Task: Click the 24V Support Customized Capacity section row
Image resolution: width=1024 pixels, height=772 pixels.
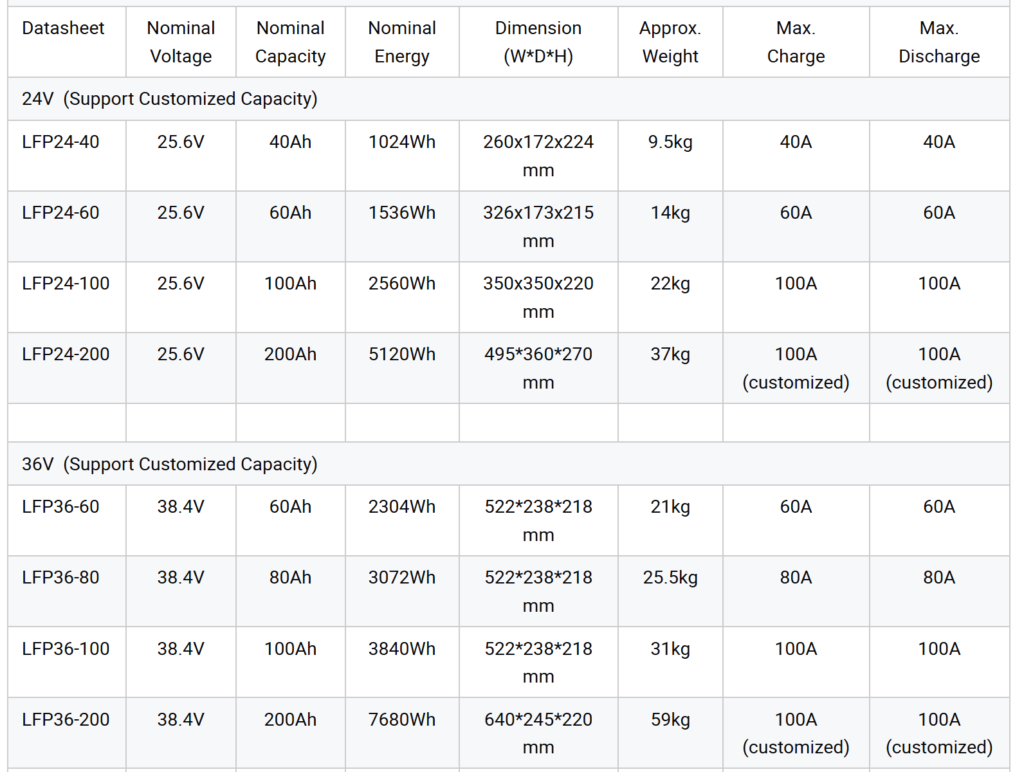Action: (170, 99)
